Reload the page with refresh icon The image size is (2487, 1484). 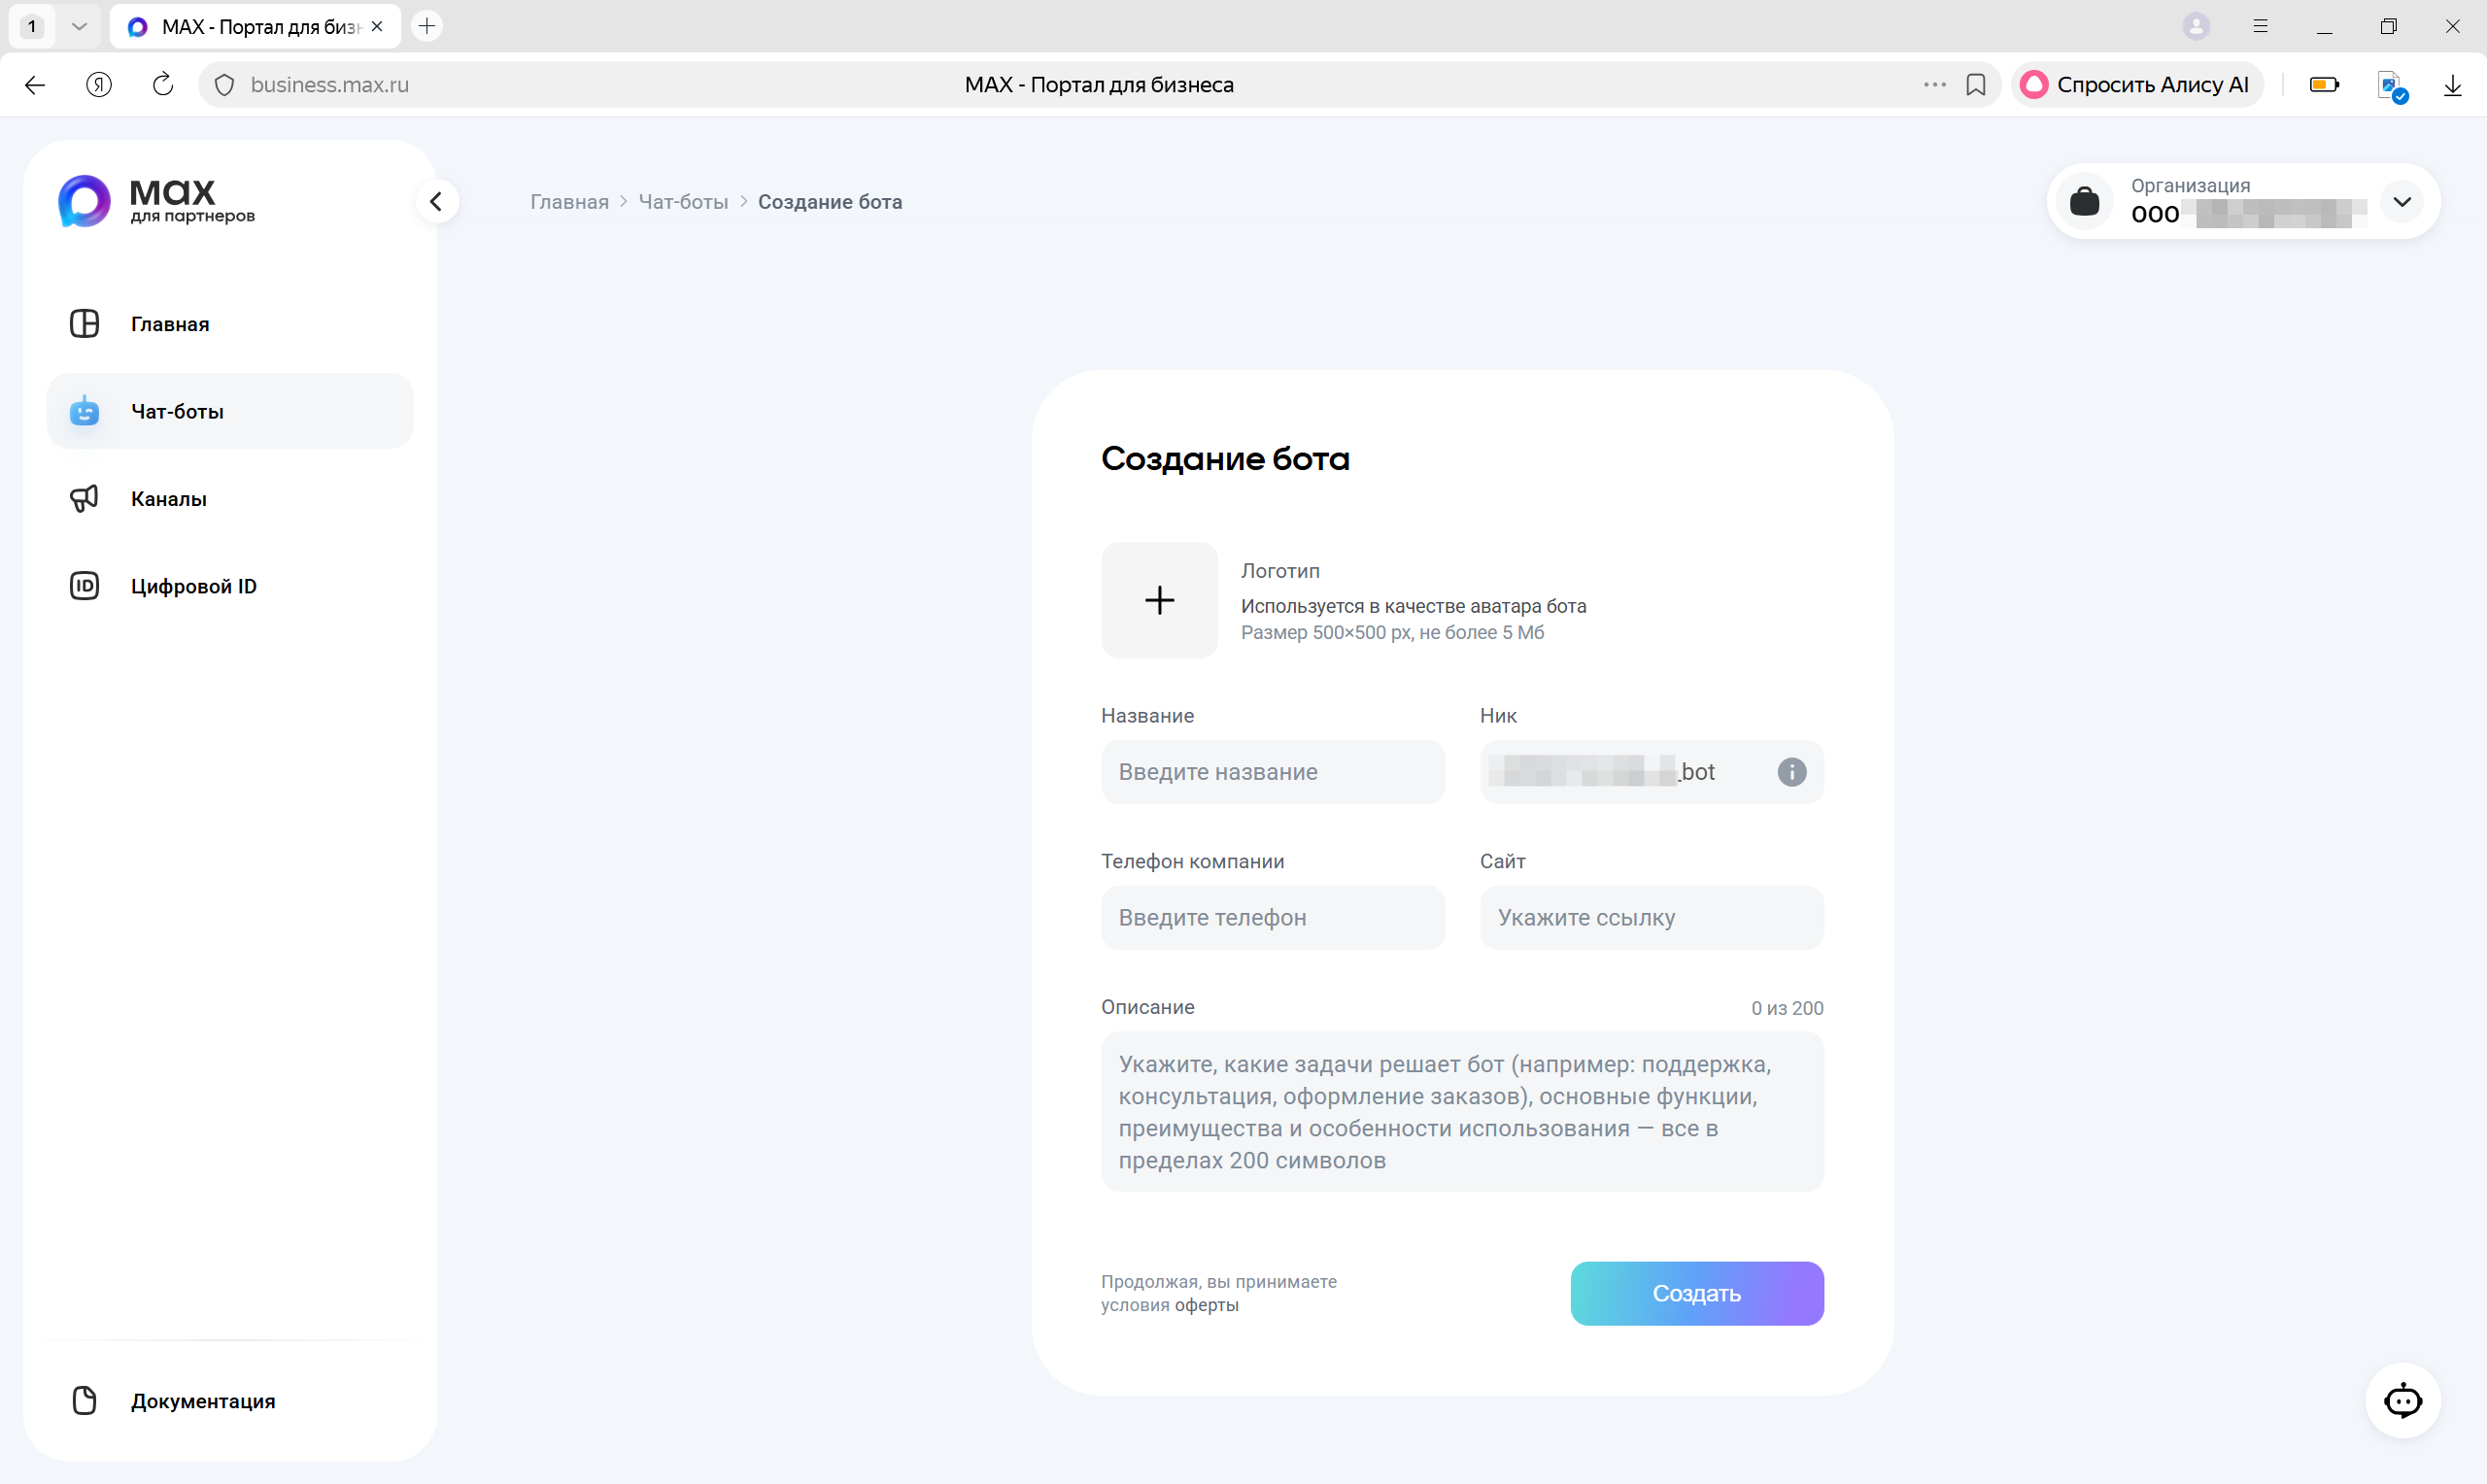coord(163,85)
